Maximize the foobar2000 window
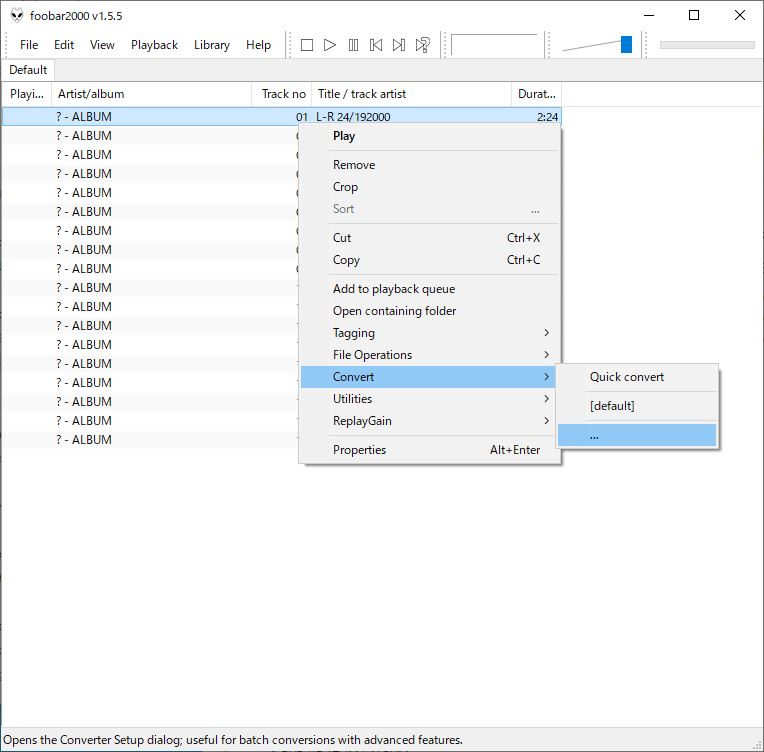Viewport: 764px width, 752px height. (x=694, y=15)
